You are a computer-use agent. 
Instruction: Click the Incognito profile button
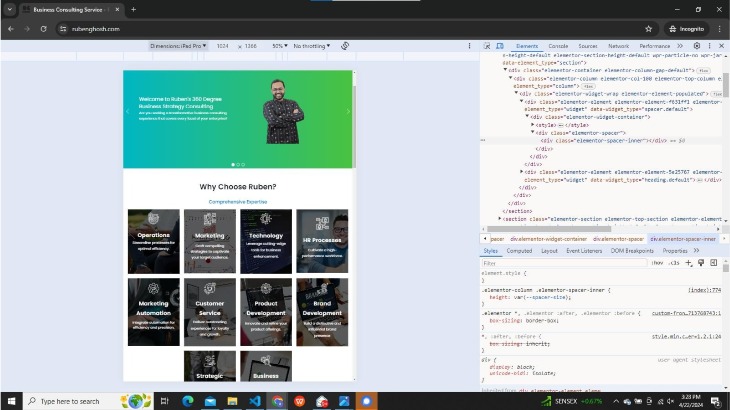pyautogui.click(x=686, y=29)
